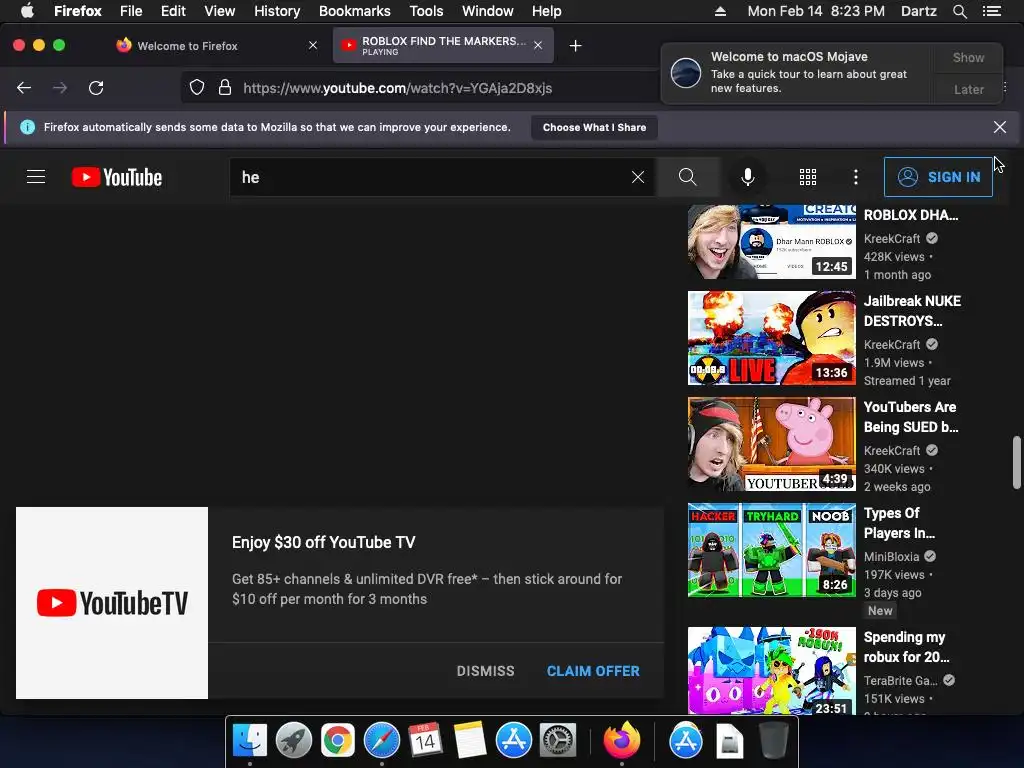
Task: Open Calendar from the Dock
Action: pyautogui.click(x=426, y=740)
